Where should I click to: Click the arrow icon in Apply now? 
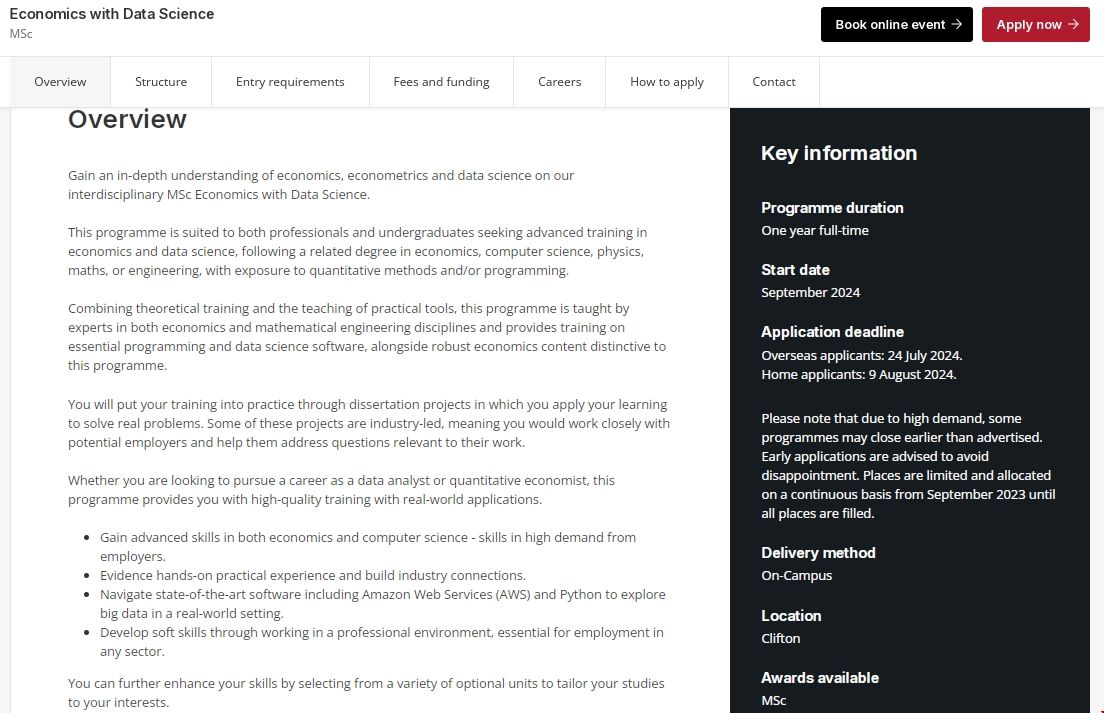pyautogui.click(x=1073, y=25)
